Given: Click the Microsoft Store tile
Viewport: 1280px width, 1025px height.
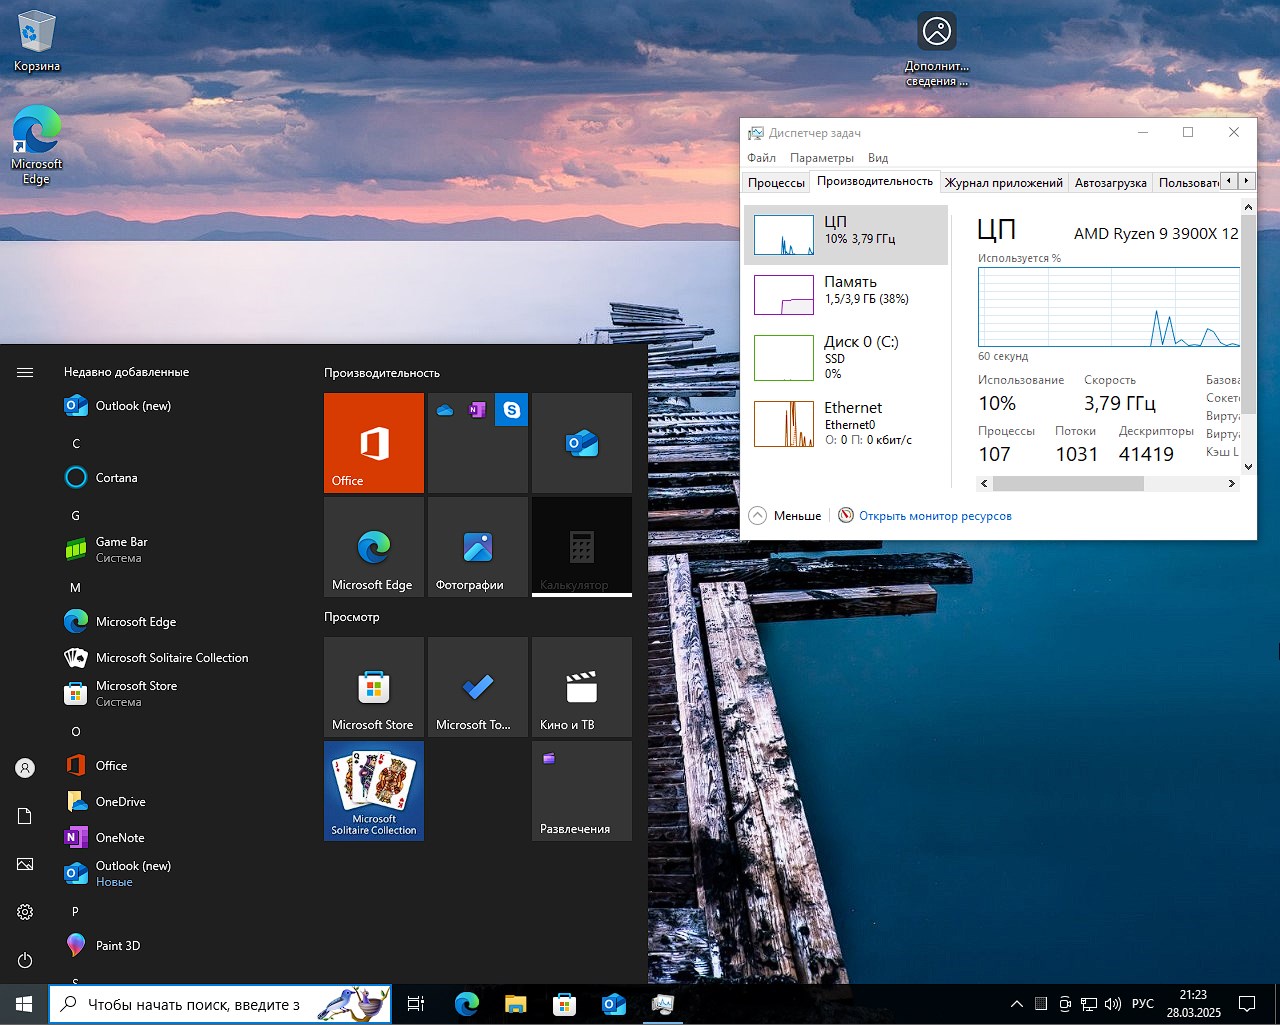Looking at the screenshot, I should coord(373,687).
